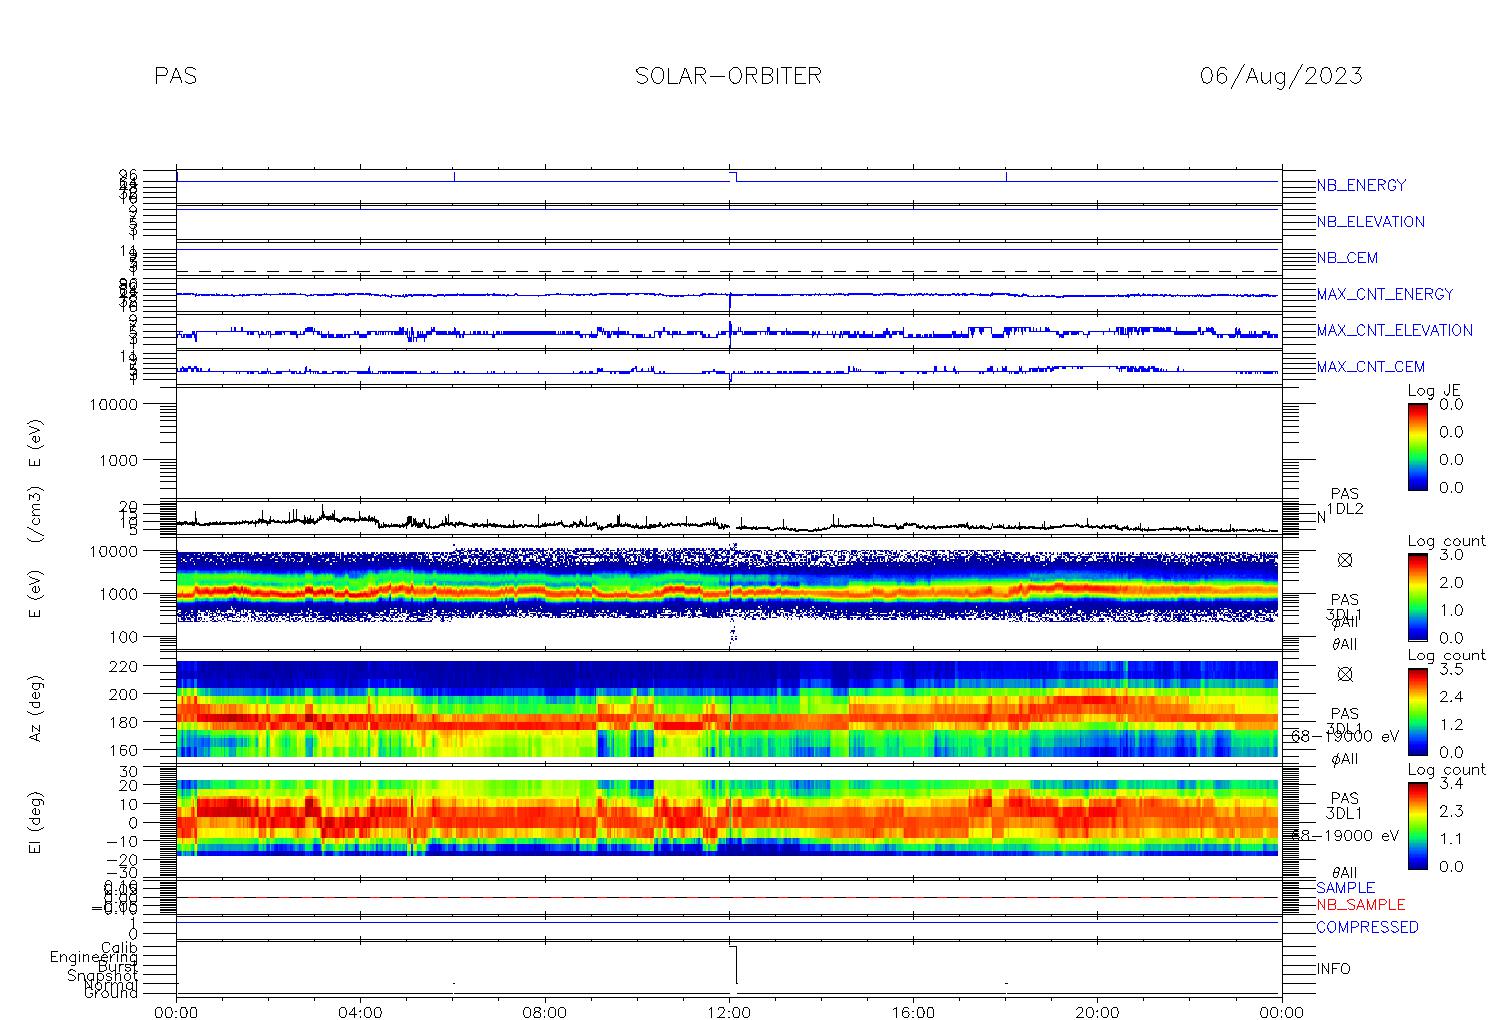Select the NB_CEM panel label
1512x1020 pixels.
(1347, 258)
